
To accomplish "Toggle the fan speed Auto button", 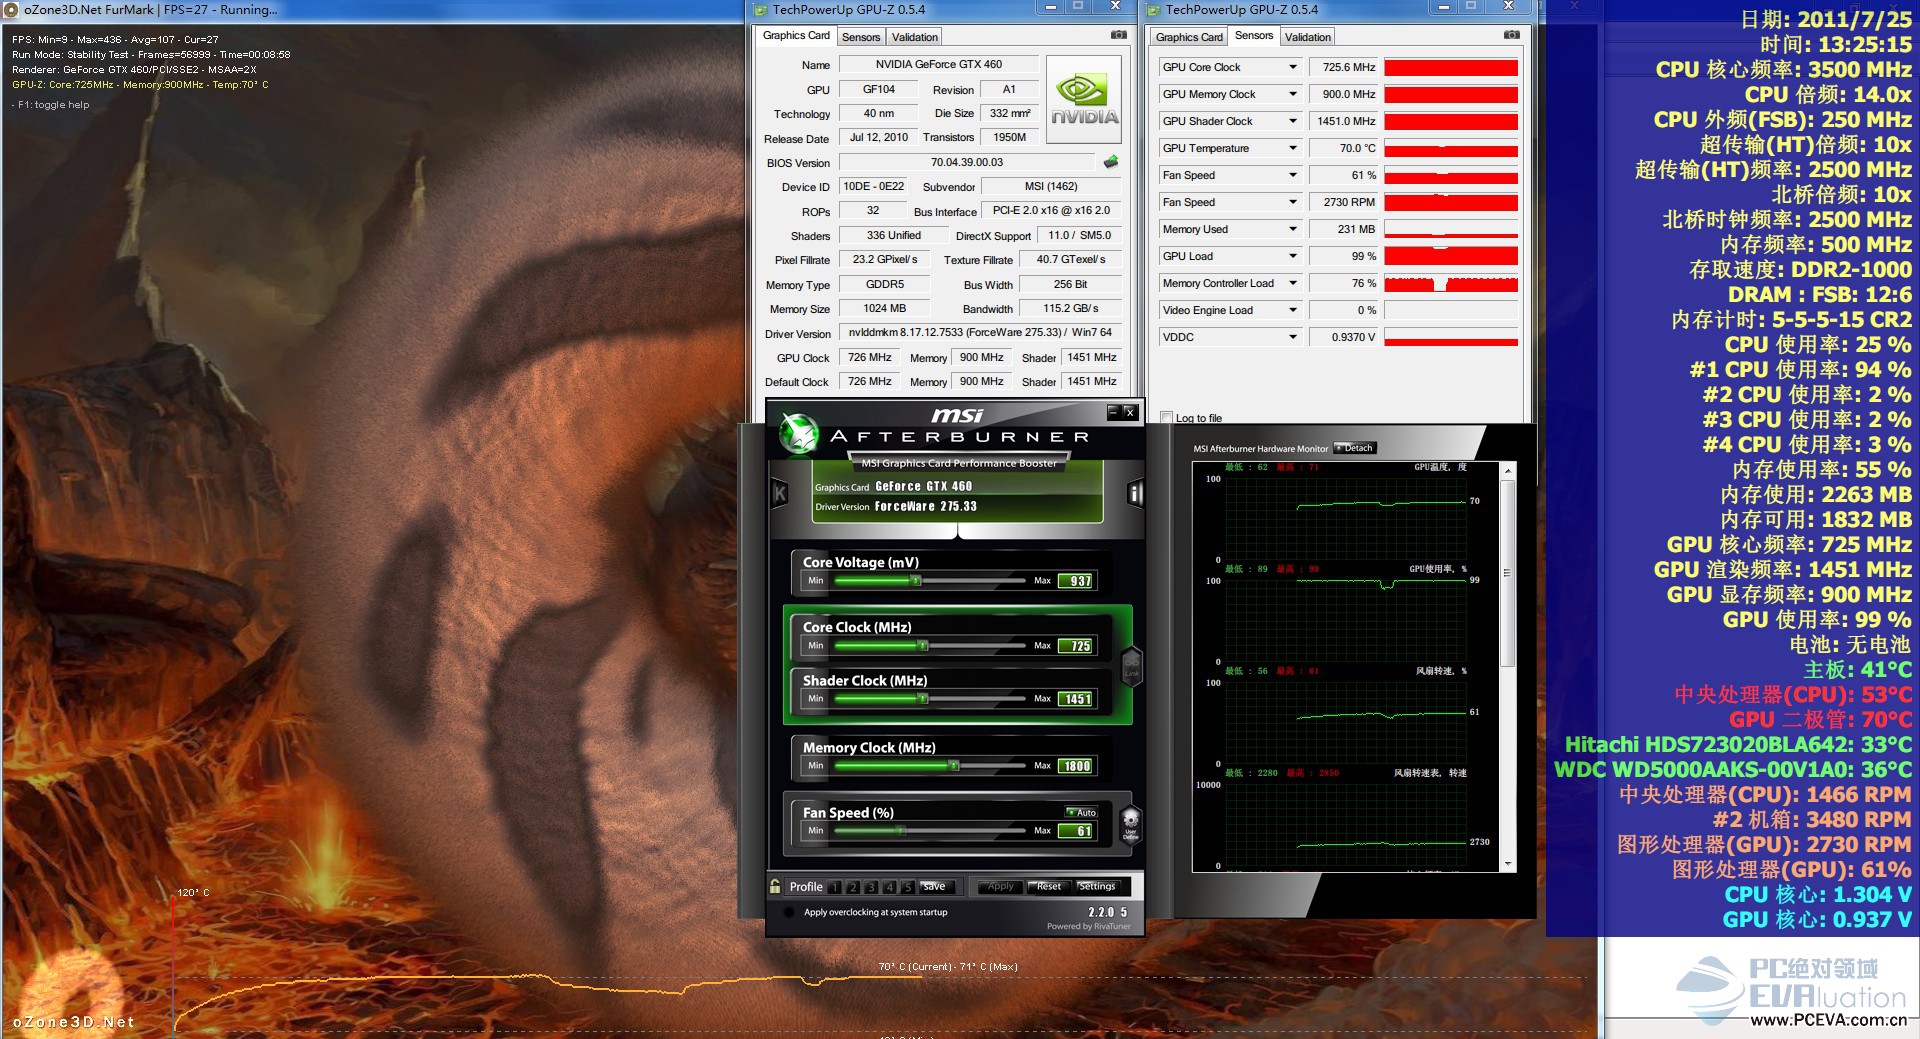I will coord(1082,812).
